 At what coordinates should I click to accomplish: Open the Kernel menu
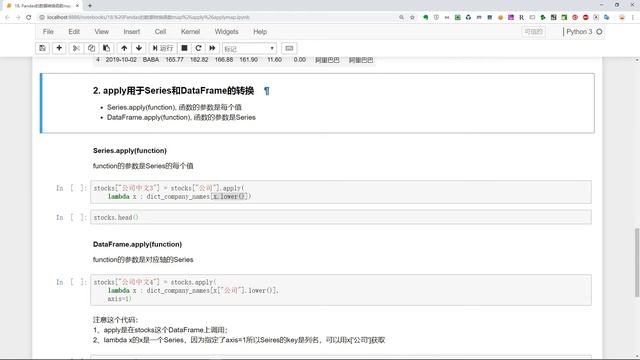(190, 31)
